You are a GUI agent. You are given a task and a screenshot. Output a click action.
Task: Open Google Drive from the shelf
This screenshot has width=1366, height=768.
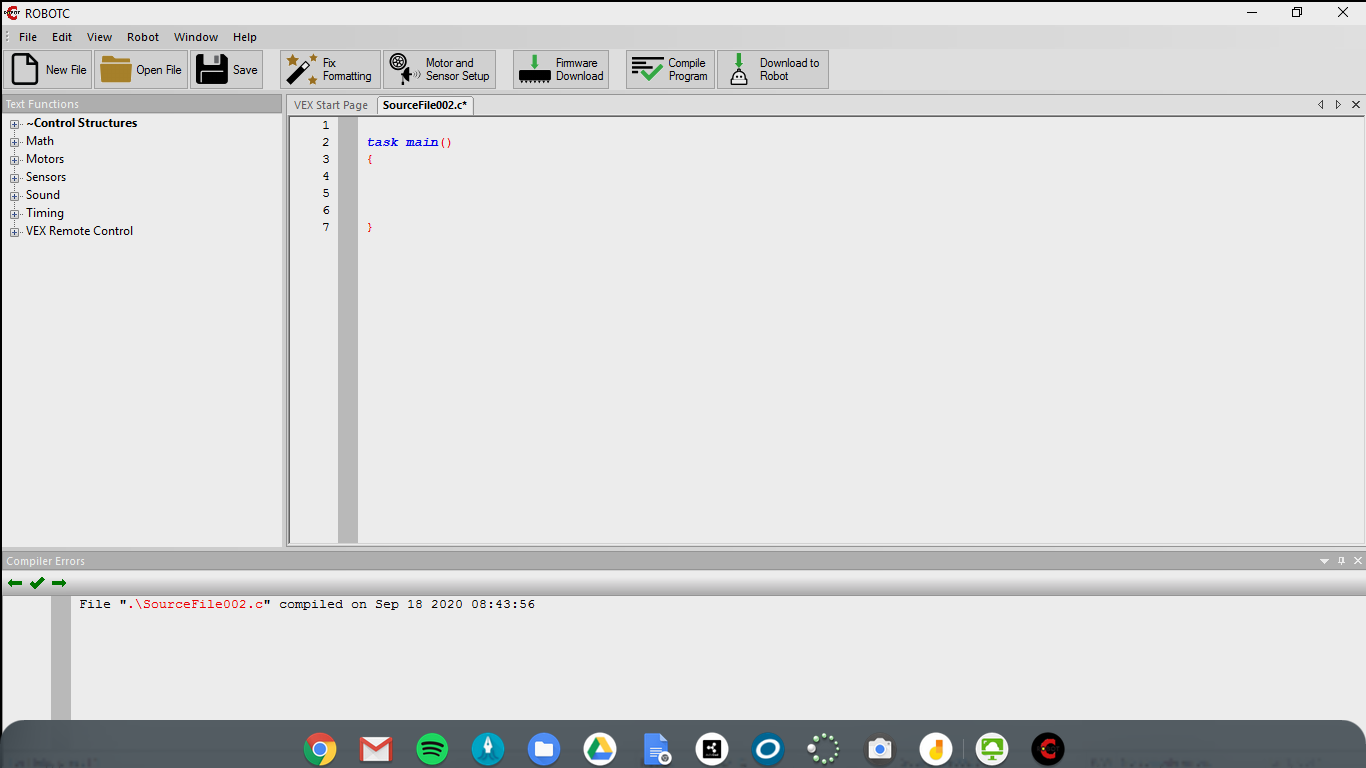tap(600, 748)
